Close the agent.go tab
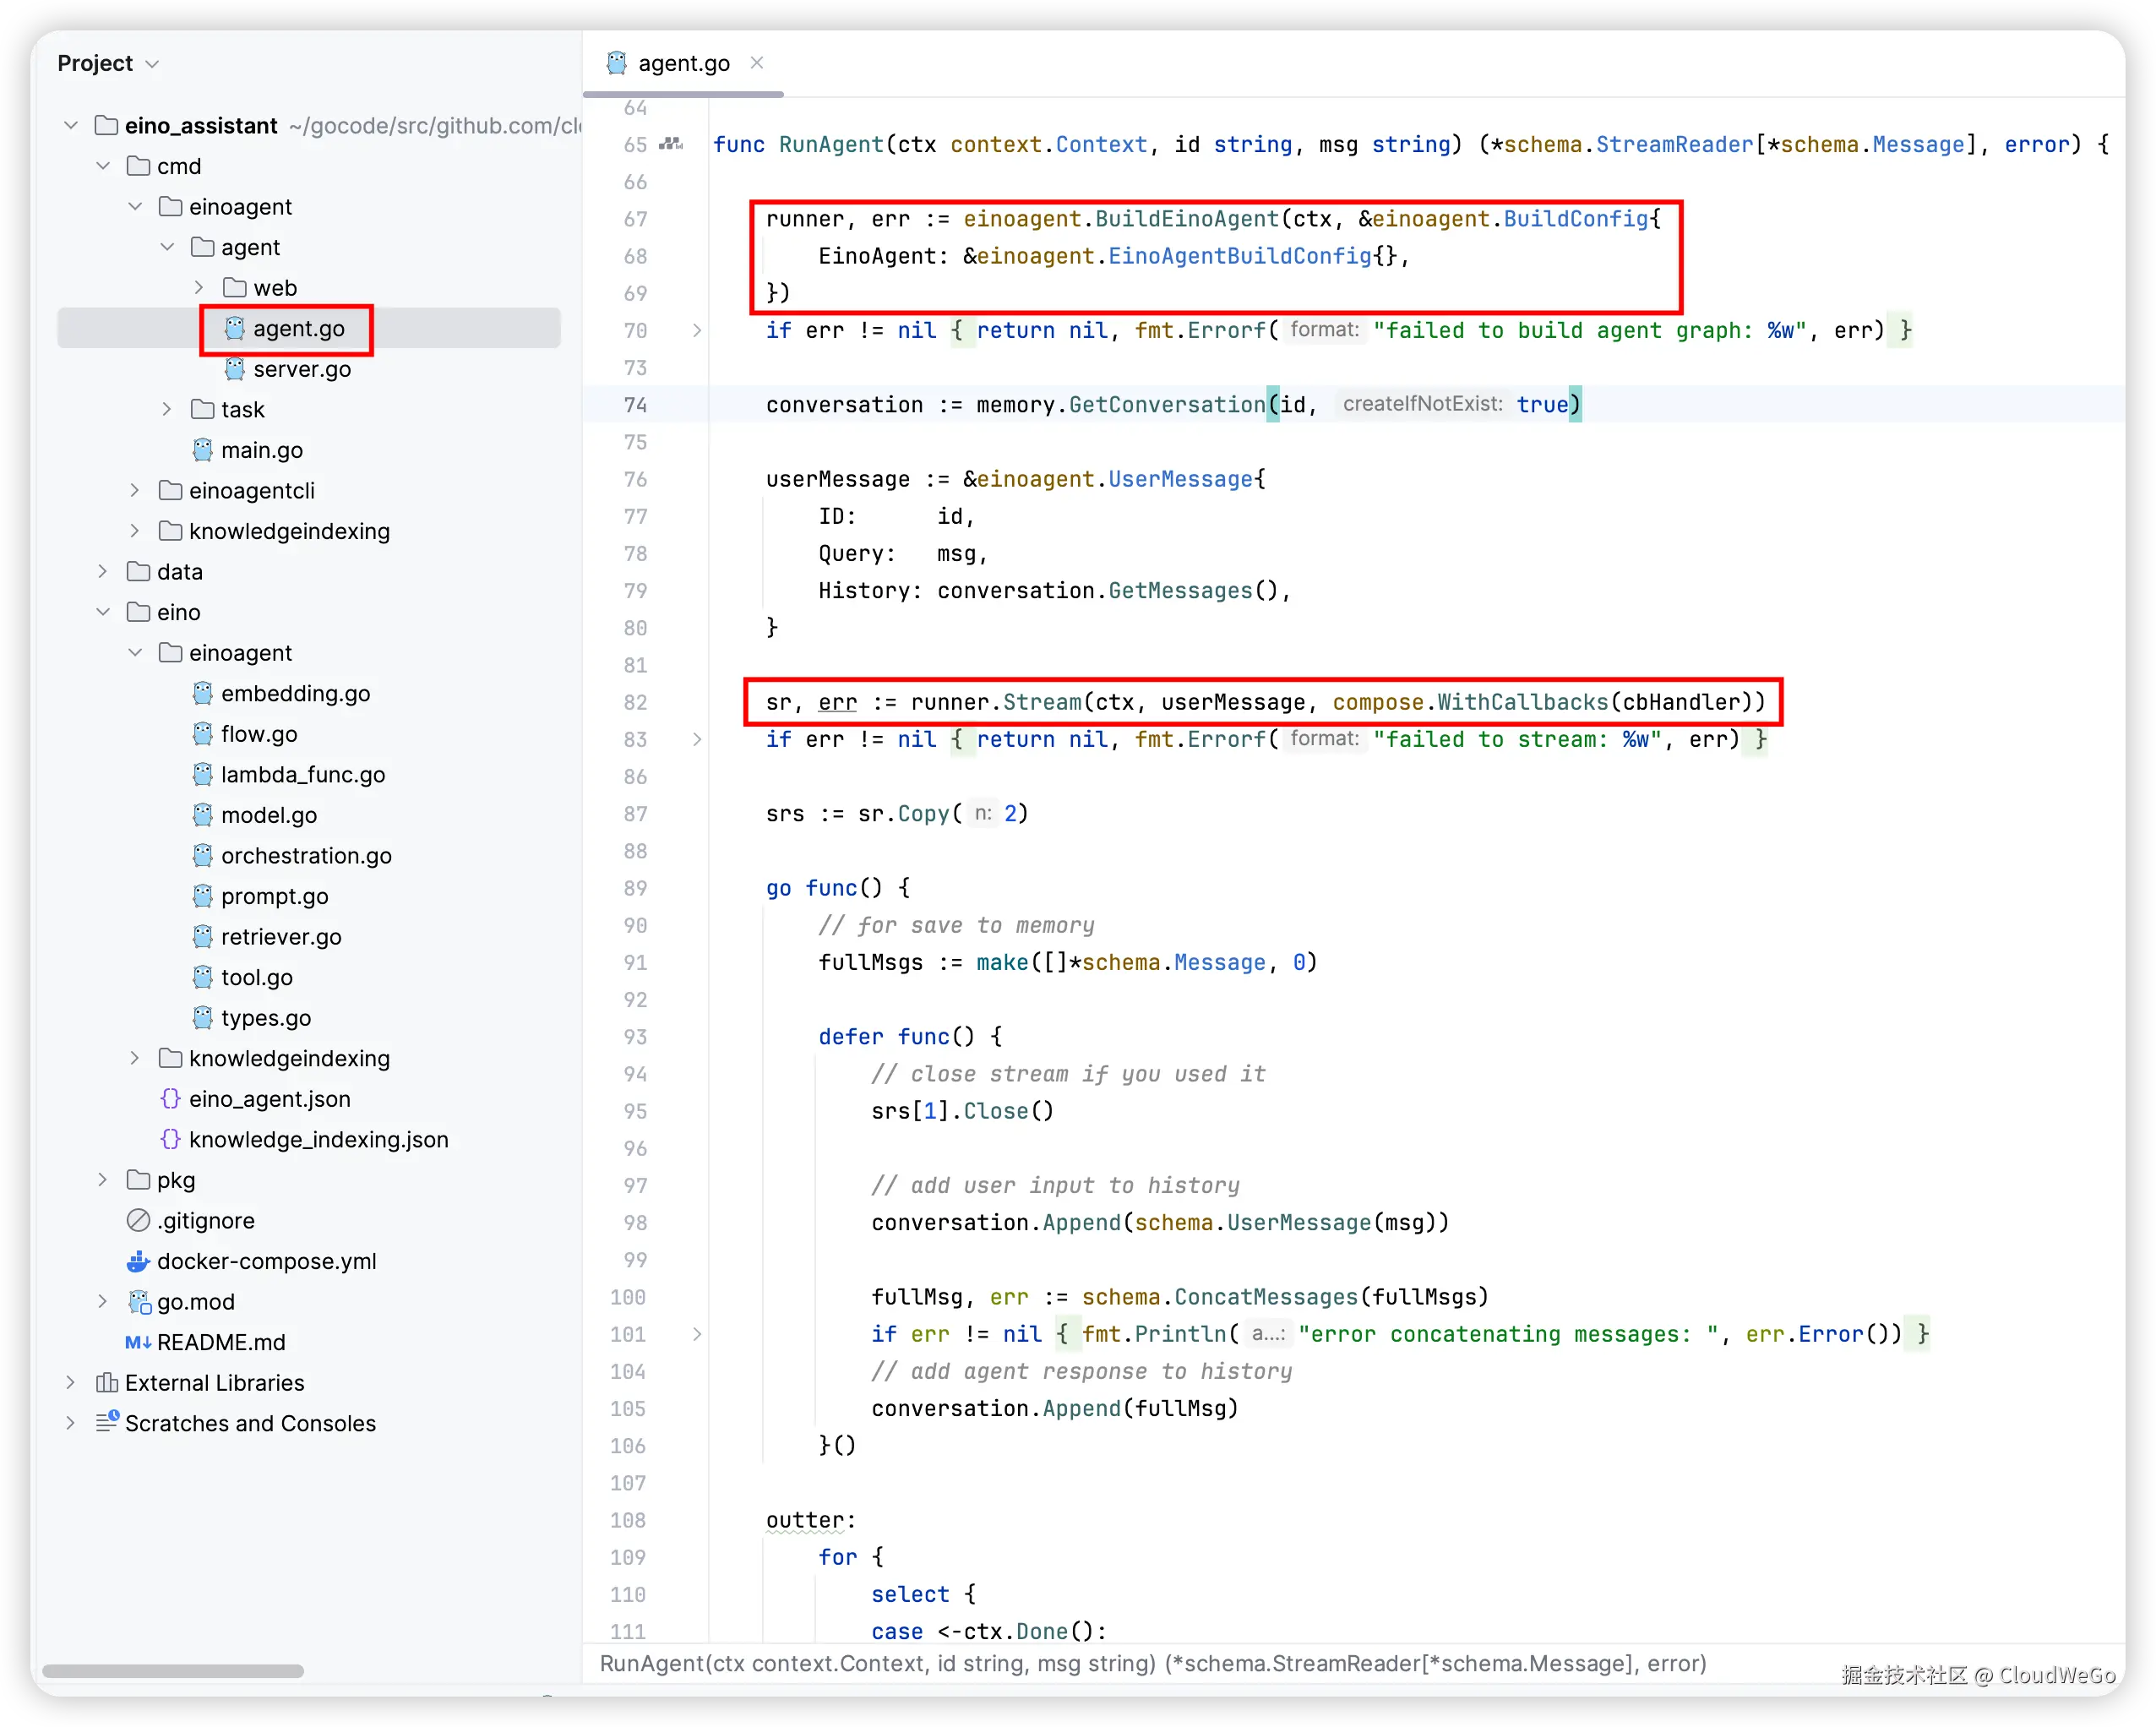The image size is (2156, 1727). coord(757,63)
